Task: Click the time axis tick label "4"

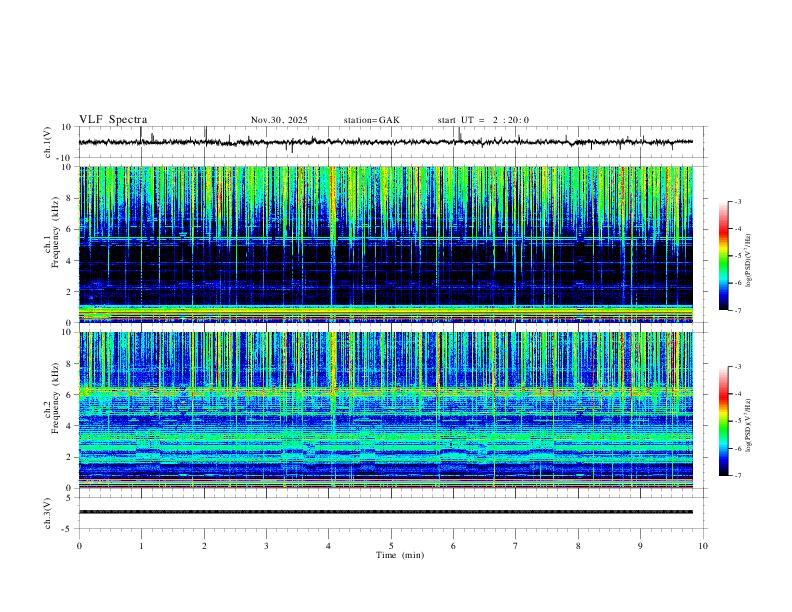Action: (x=328, y=546)
